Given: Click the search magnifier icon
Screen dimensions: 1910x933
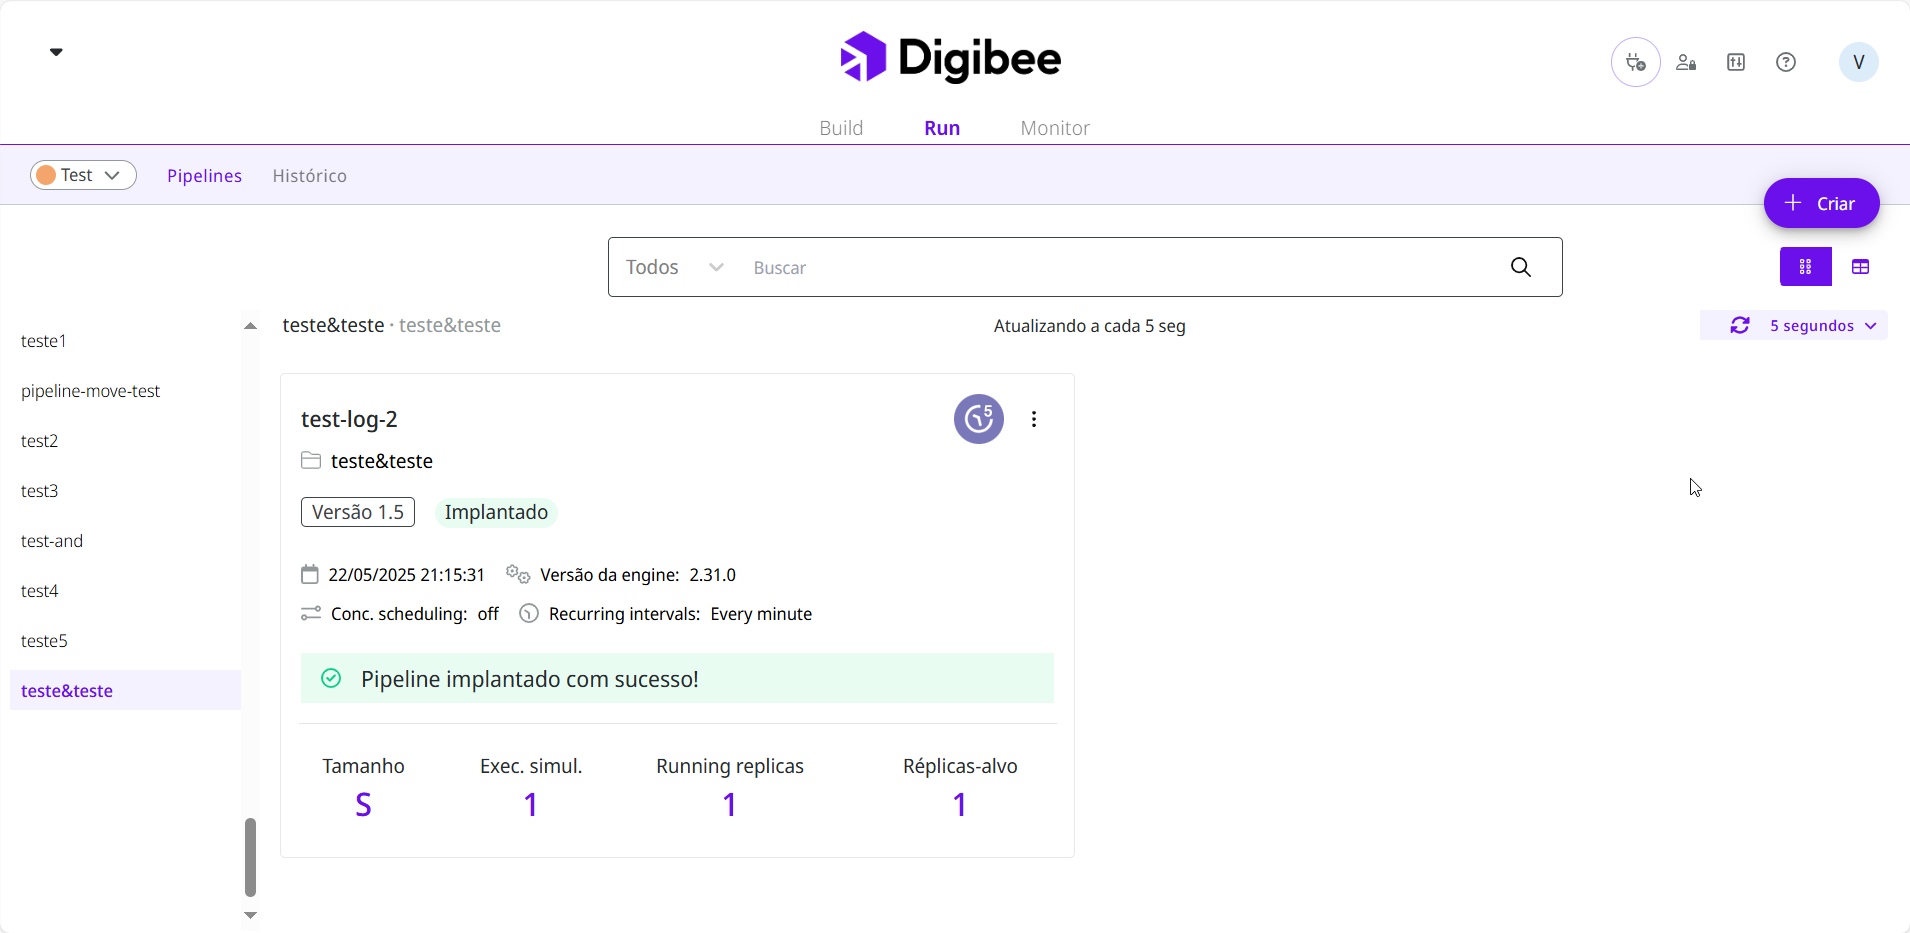Looking at the screenshot, I should (x=1521, y=267).
